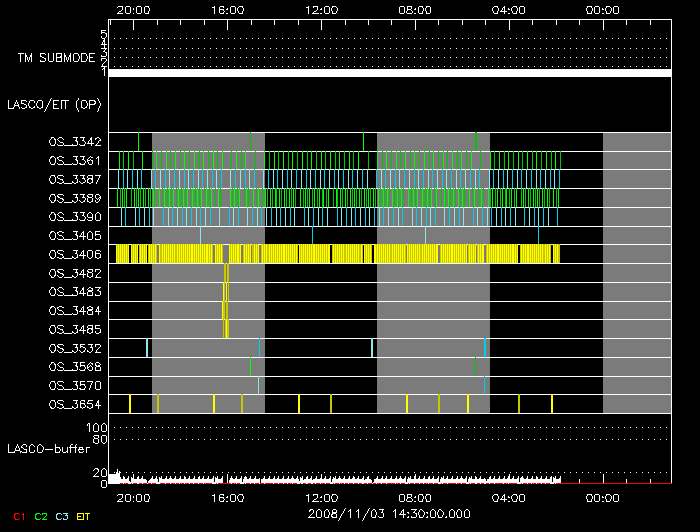
Task: Select the OS_3570 row label
Action: point(75,386)
